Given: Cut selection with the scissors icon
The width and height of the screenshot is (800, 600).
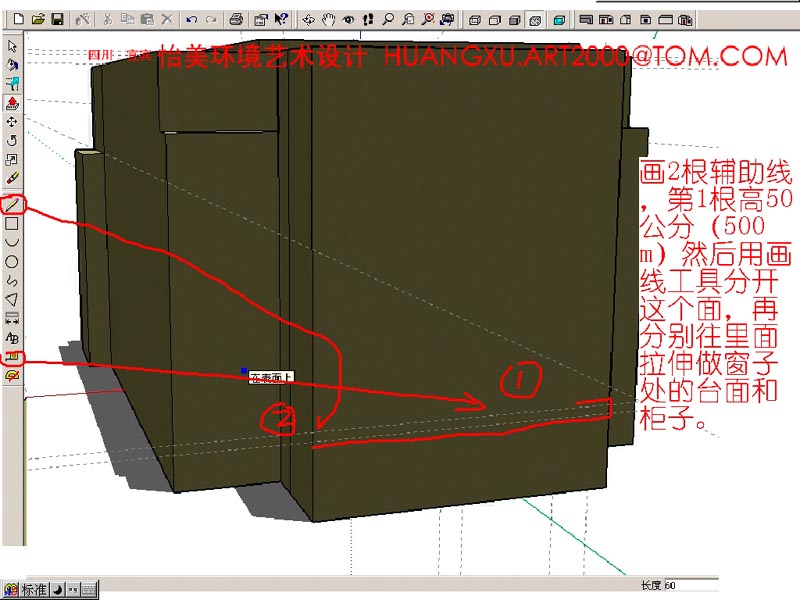Looking at the screenshot, I should point(108,19).
